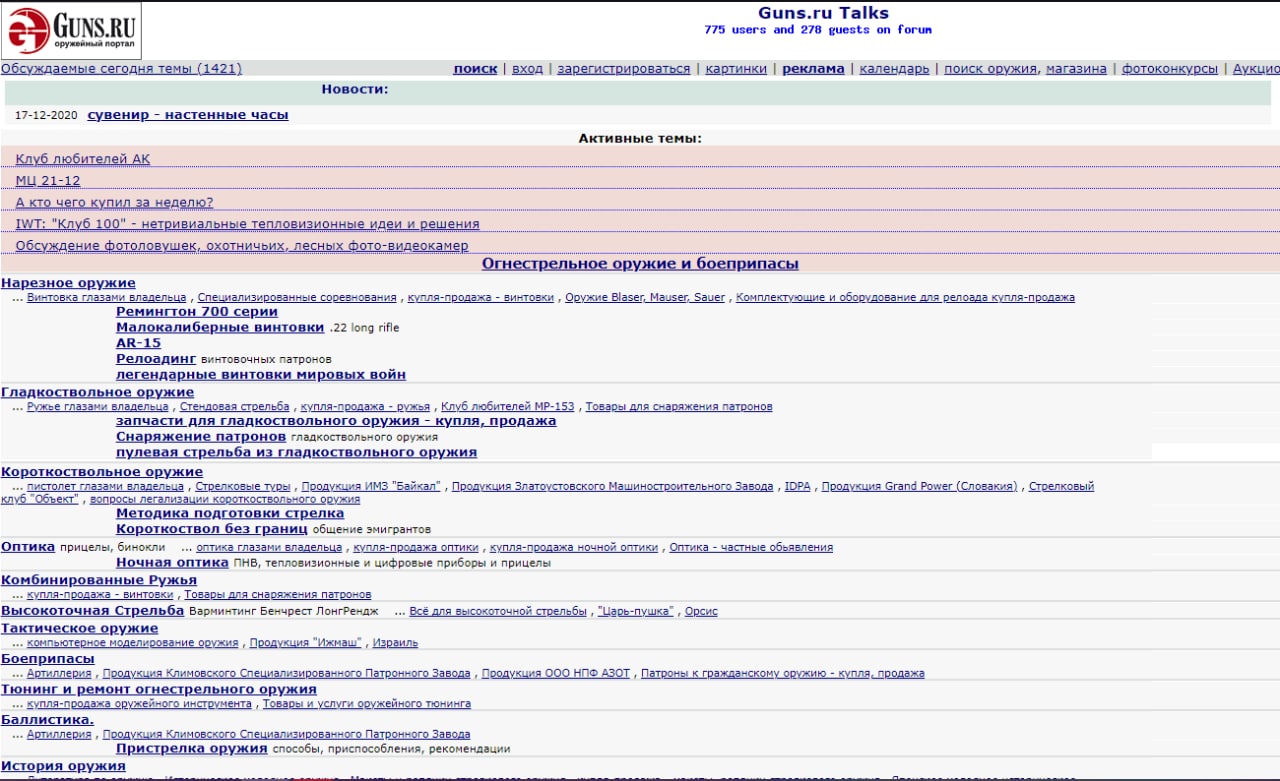1280x781 pixels.
Task: Open Малокалиберные винтовки forum
Action: [220, 327]
